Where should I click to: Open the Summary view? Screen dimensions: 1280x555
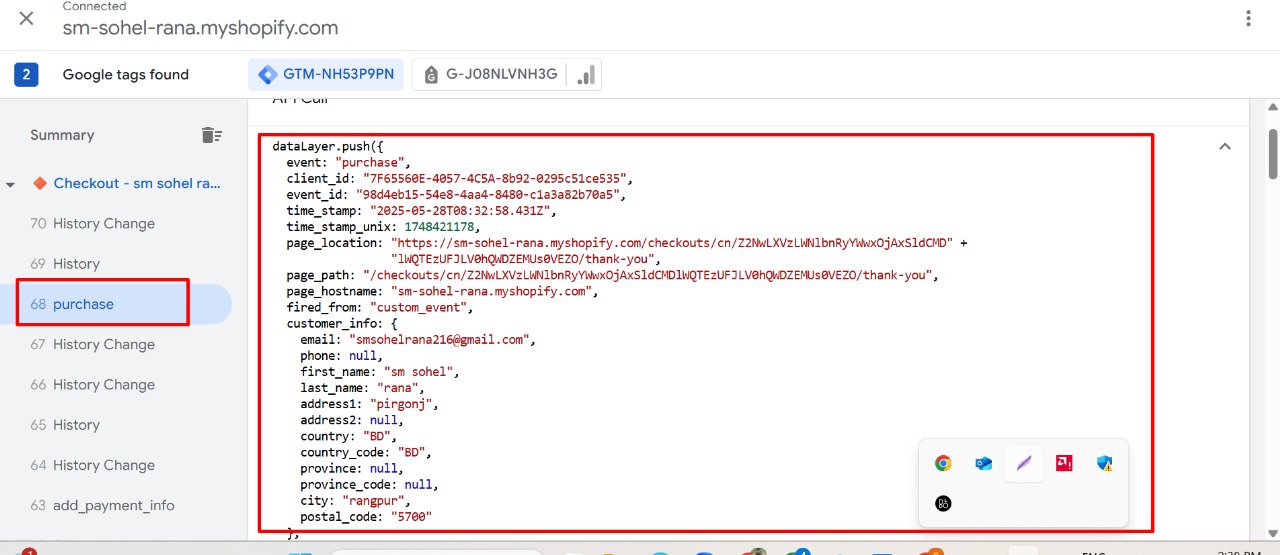[62, 135]
